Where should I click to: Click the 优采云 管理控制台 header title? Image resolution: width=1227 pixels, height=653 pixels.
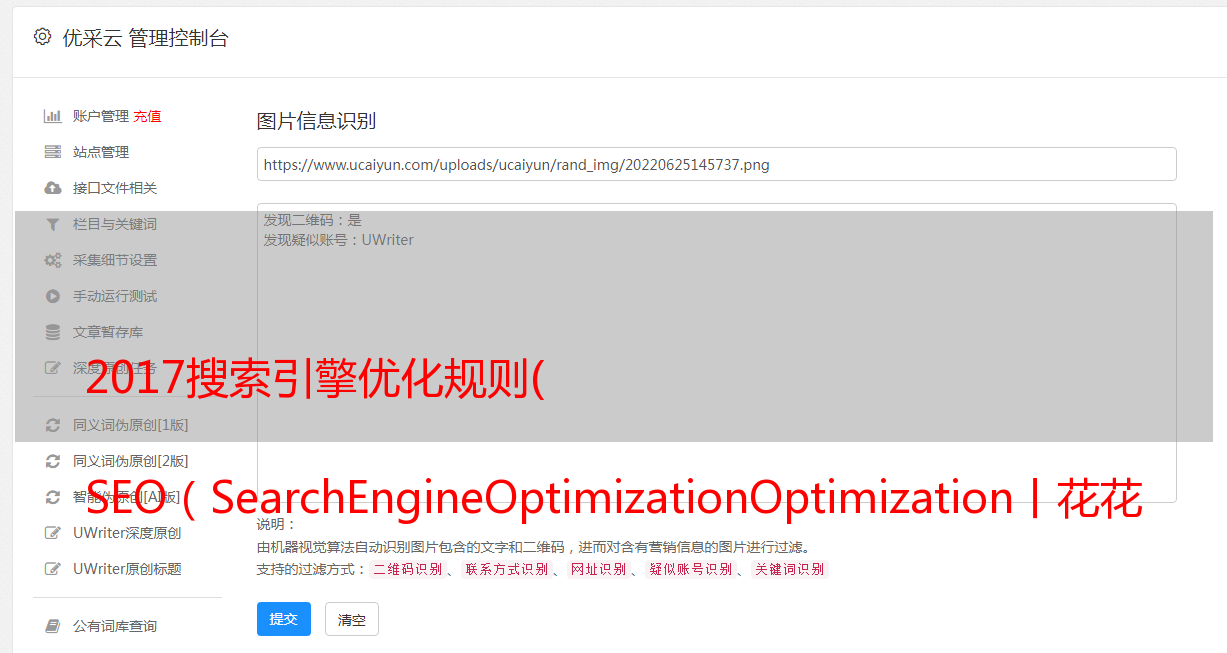145,38
